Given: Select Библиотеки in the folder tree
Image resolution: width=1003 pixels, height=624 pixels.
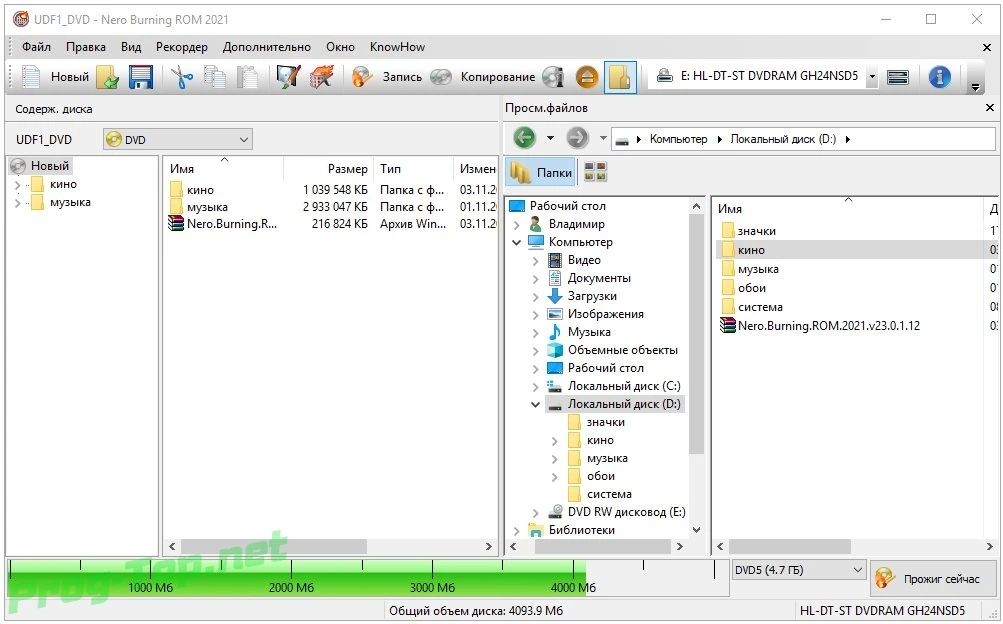Looking at the screenshot, I should tap(581, 530).
